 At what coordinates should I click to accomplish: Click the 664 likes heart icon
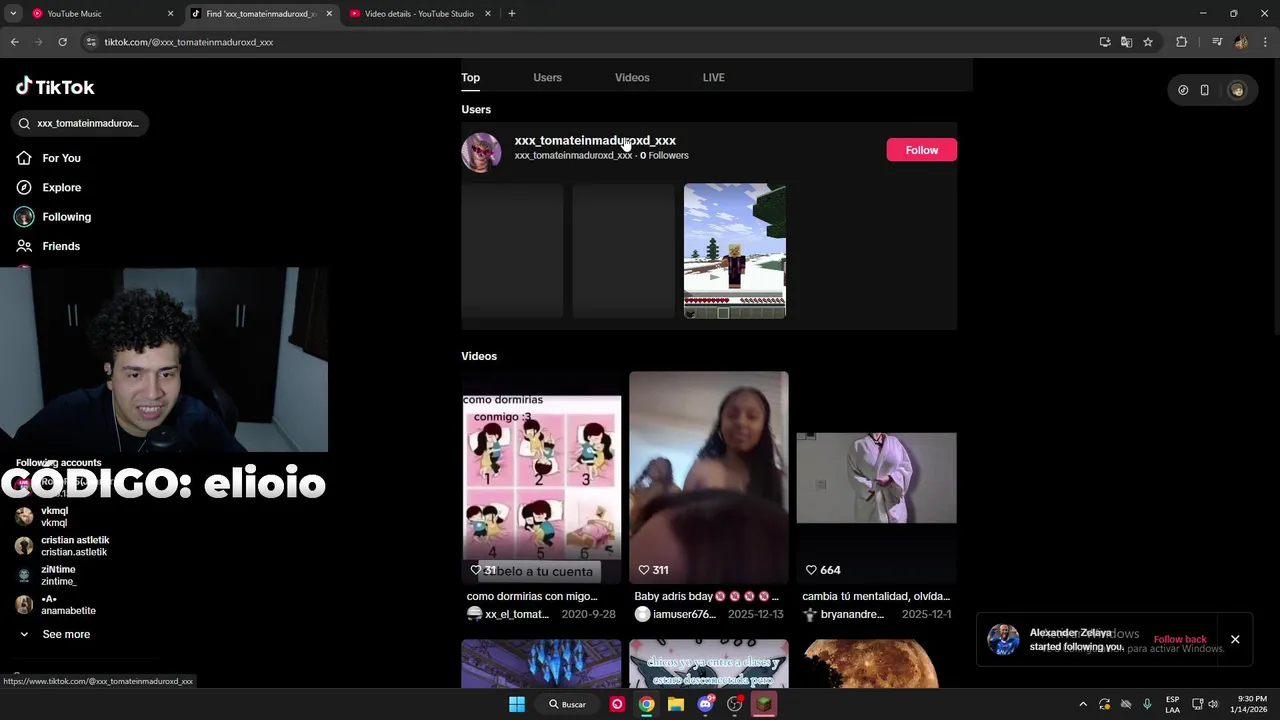point(811,570)
